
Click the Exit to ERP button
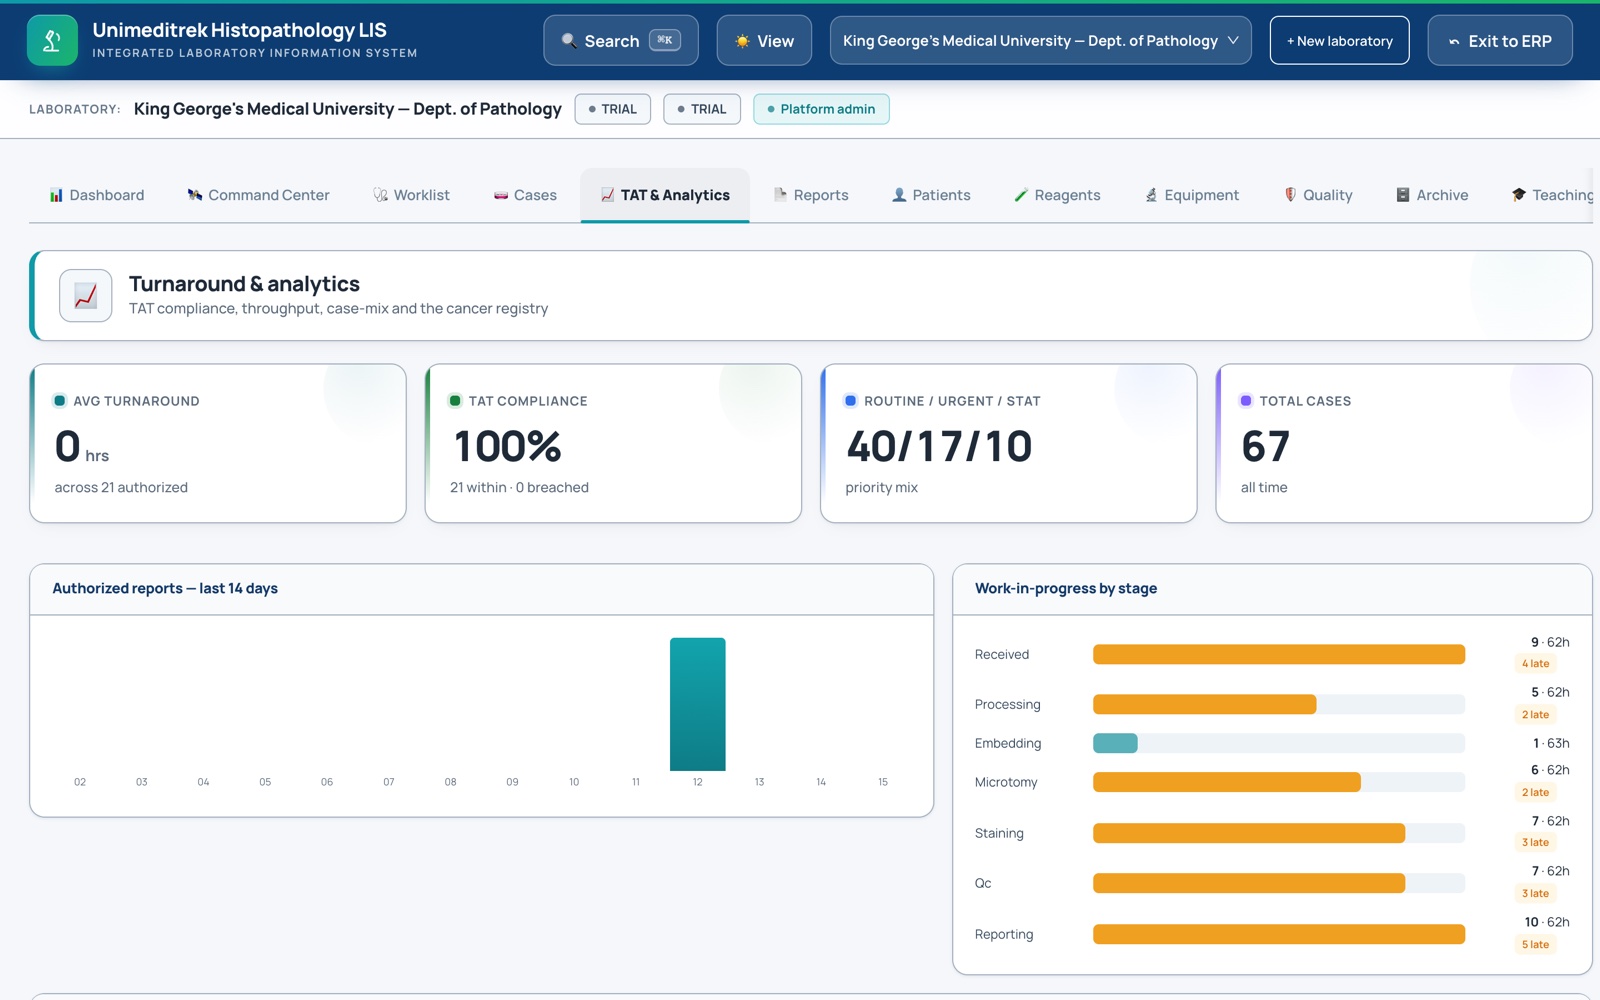point(1500,41)
